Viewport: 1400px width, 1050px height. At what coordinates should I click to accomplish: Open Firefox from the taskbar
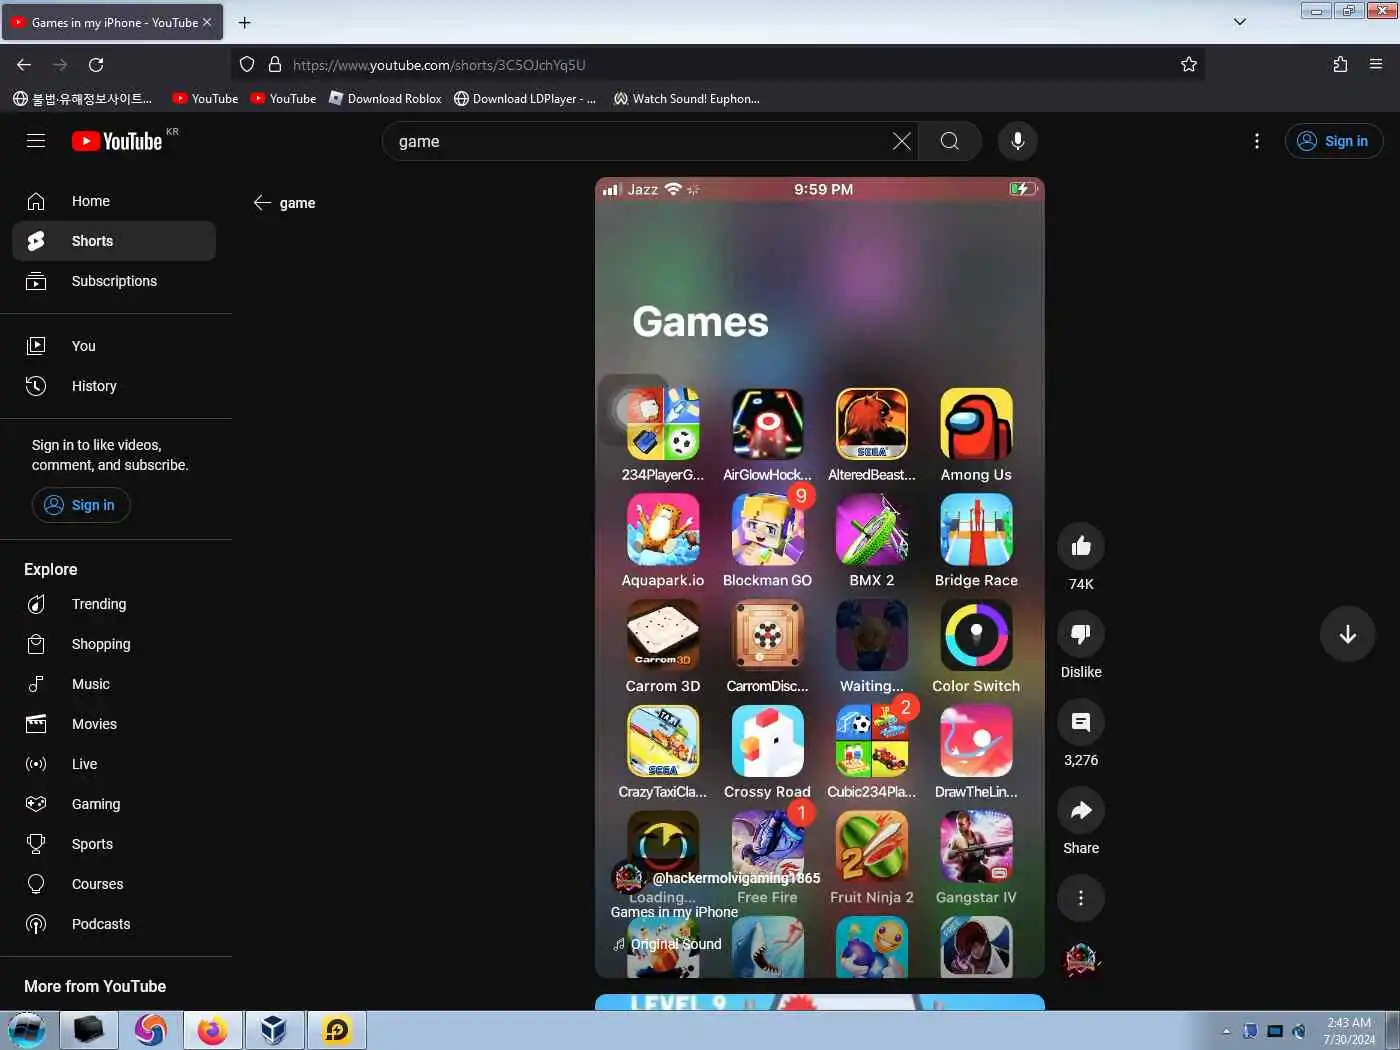[212, 1030]
